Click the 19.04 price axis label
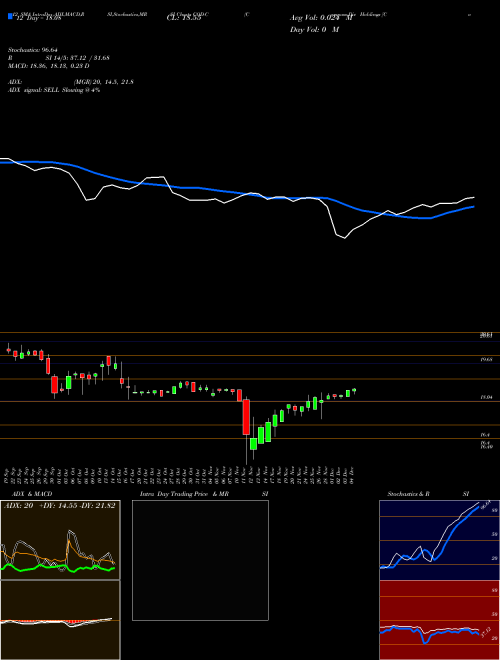 point(487,397)
